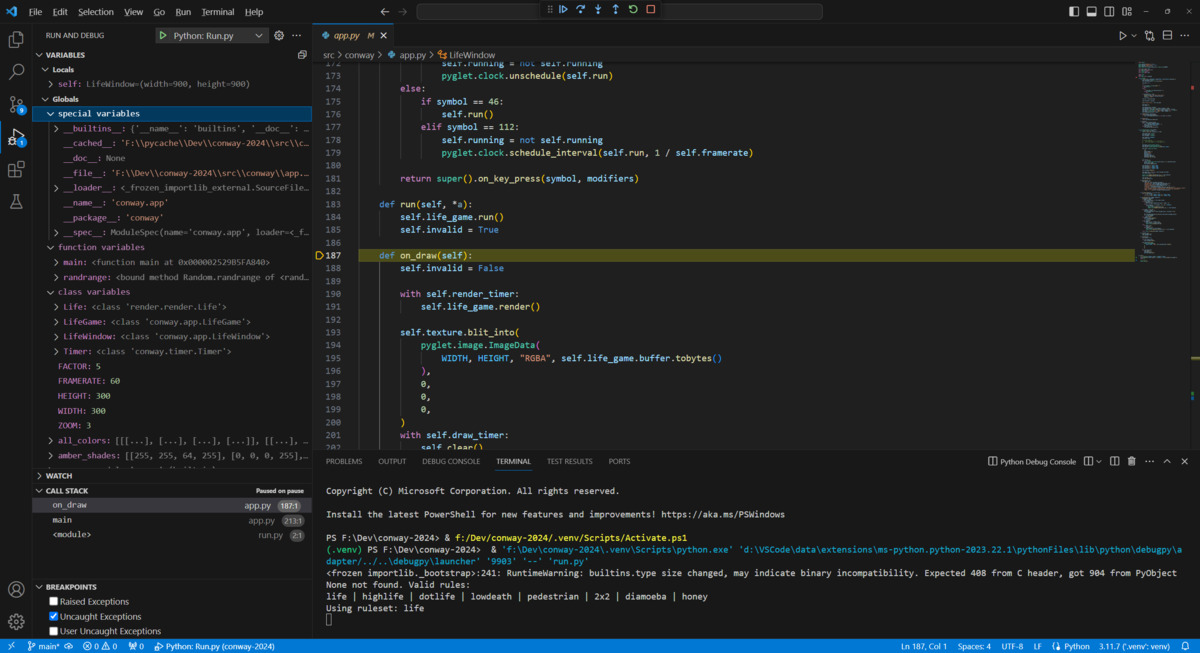This screenshot has width=1200, height=653.
Task: Enable User Uncaught Exceptions breakpoints
Action: [x=53, y=630]
